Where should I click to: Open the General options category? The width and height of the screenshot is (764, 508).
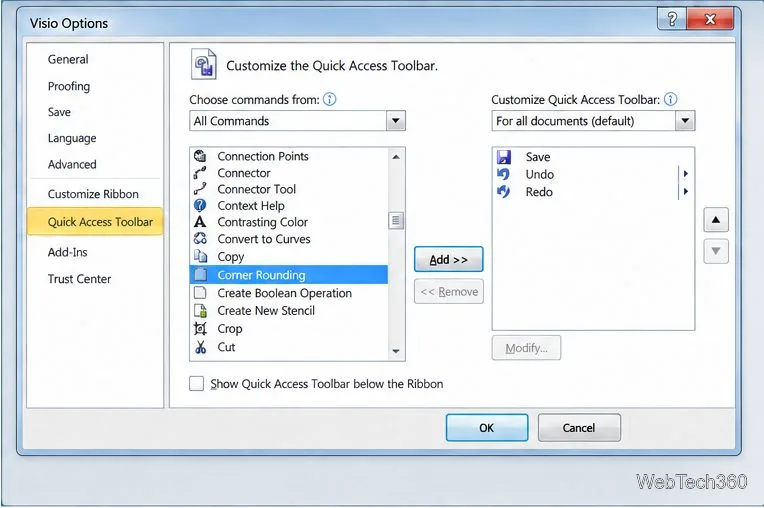click(68, 59)
